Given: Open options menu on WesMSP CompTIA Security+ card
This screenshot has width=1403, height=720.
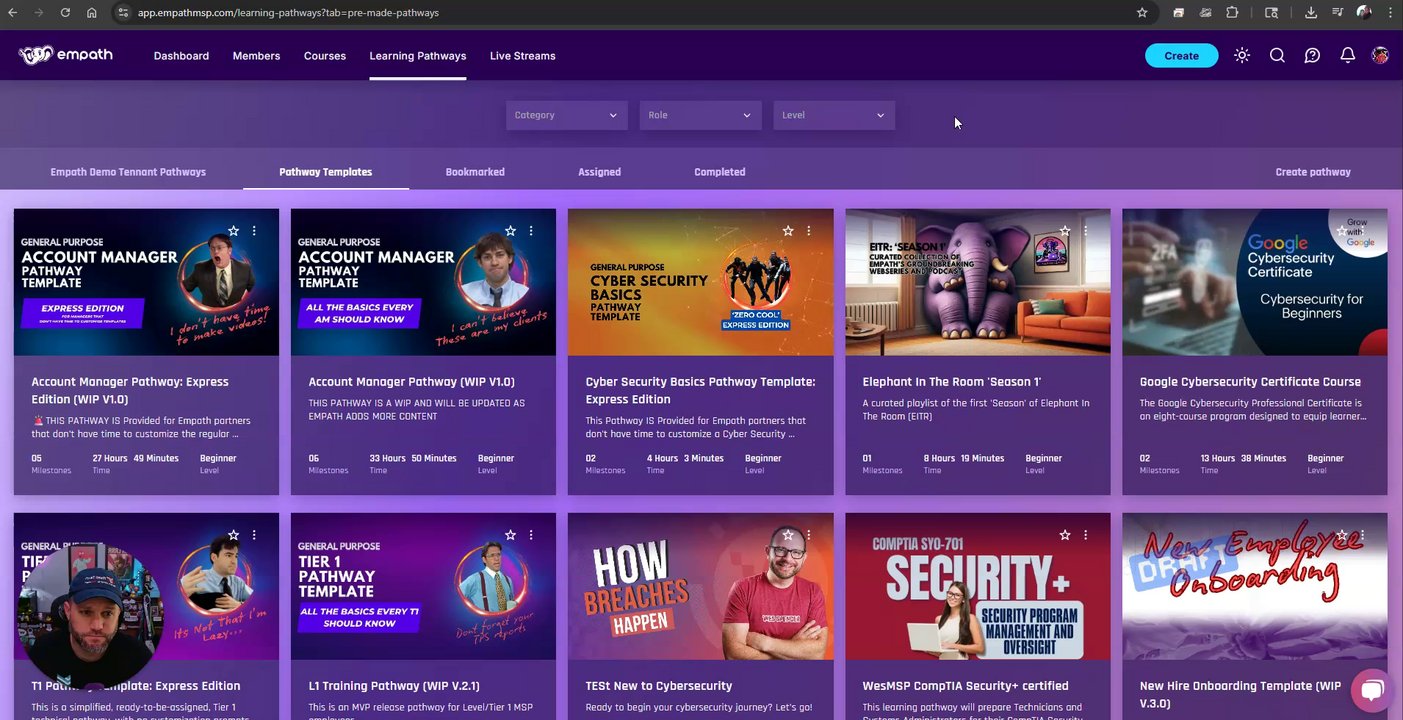Looking at the screenshot, I should pos(1086,535).
